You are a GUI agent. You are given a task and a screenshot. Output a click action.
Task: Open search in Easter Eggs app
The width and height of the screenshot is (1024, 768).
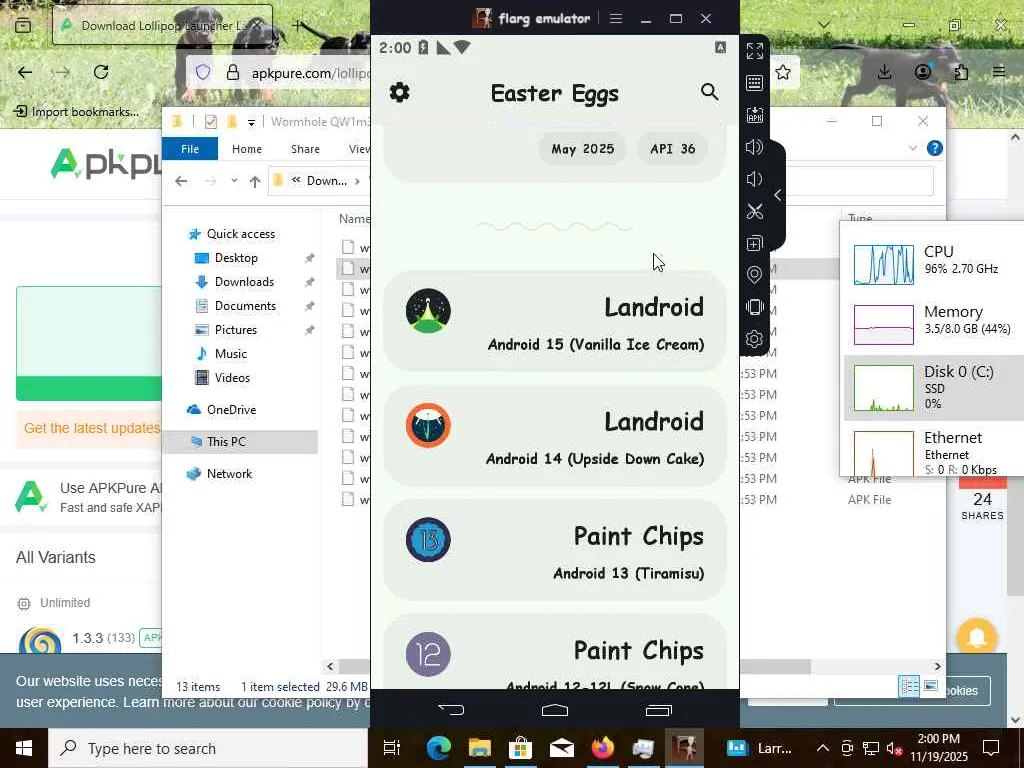(x=709, y=92)
